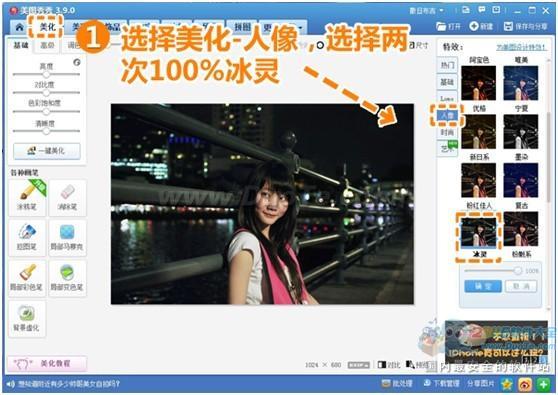The image size is (558, 395).
Task: Open the 高级 adjustment sub-tab
Action: click(47, 45)
